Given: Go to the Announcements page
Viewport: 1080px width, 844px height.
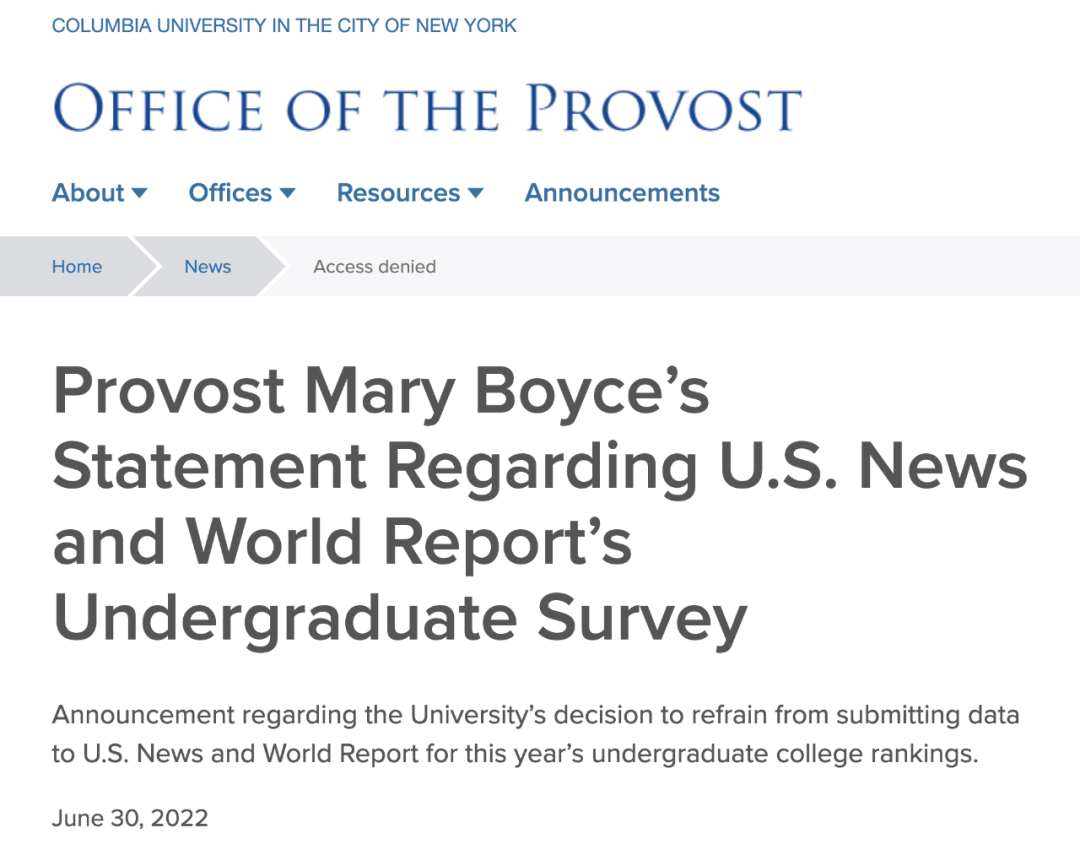Looking at the screenshot, I should click(622, 193).
